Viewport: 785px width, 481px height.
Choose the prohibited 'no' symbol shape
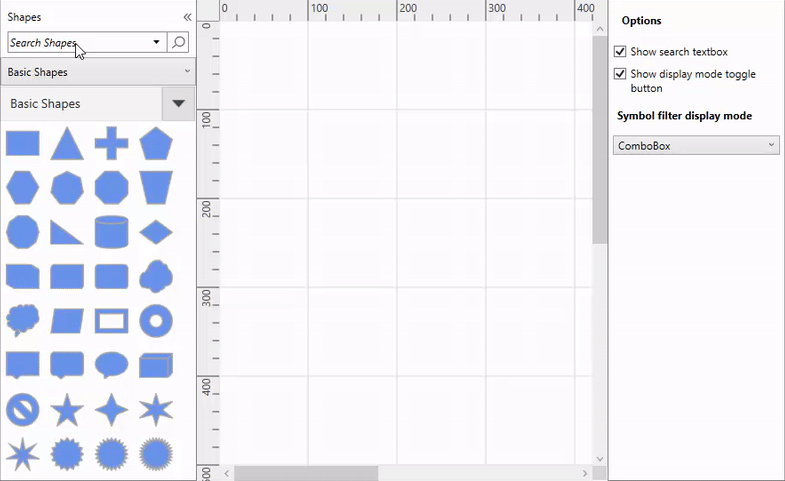22,409
